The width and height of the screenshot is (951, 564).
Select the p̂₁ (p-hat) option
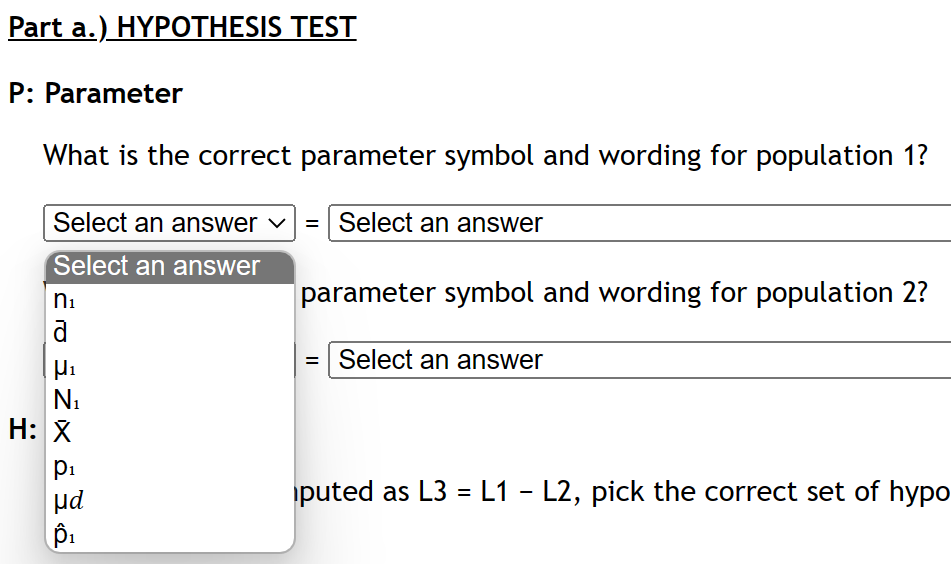(x=65, y=534)
